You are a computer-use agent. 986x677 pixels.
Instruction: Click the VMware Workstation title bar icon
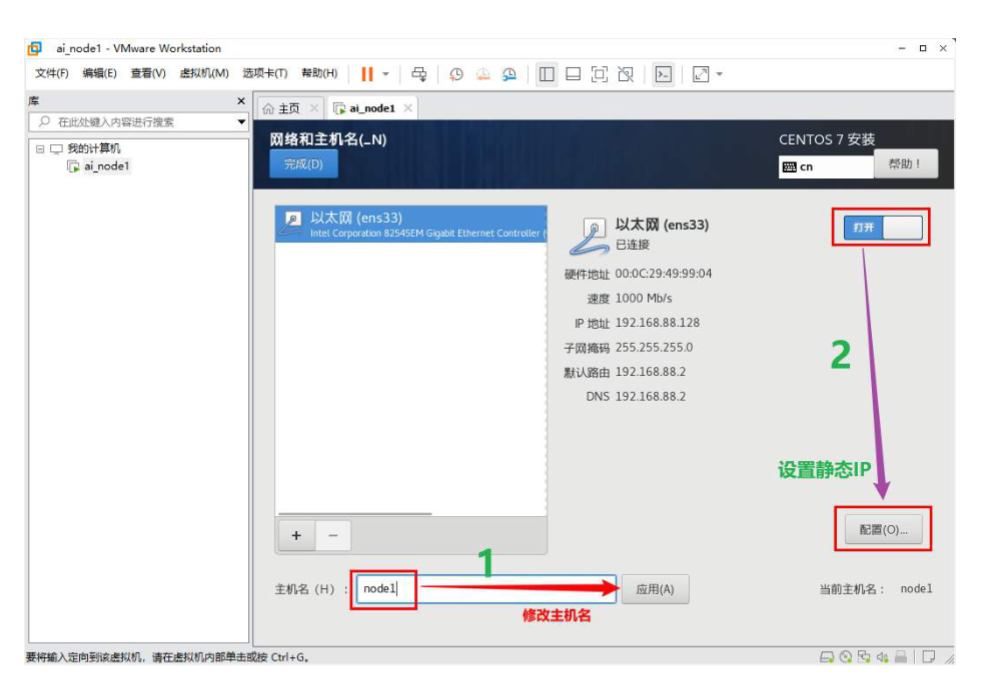pos(35,48)
